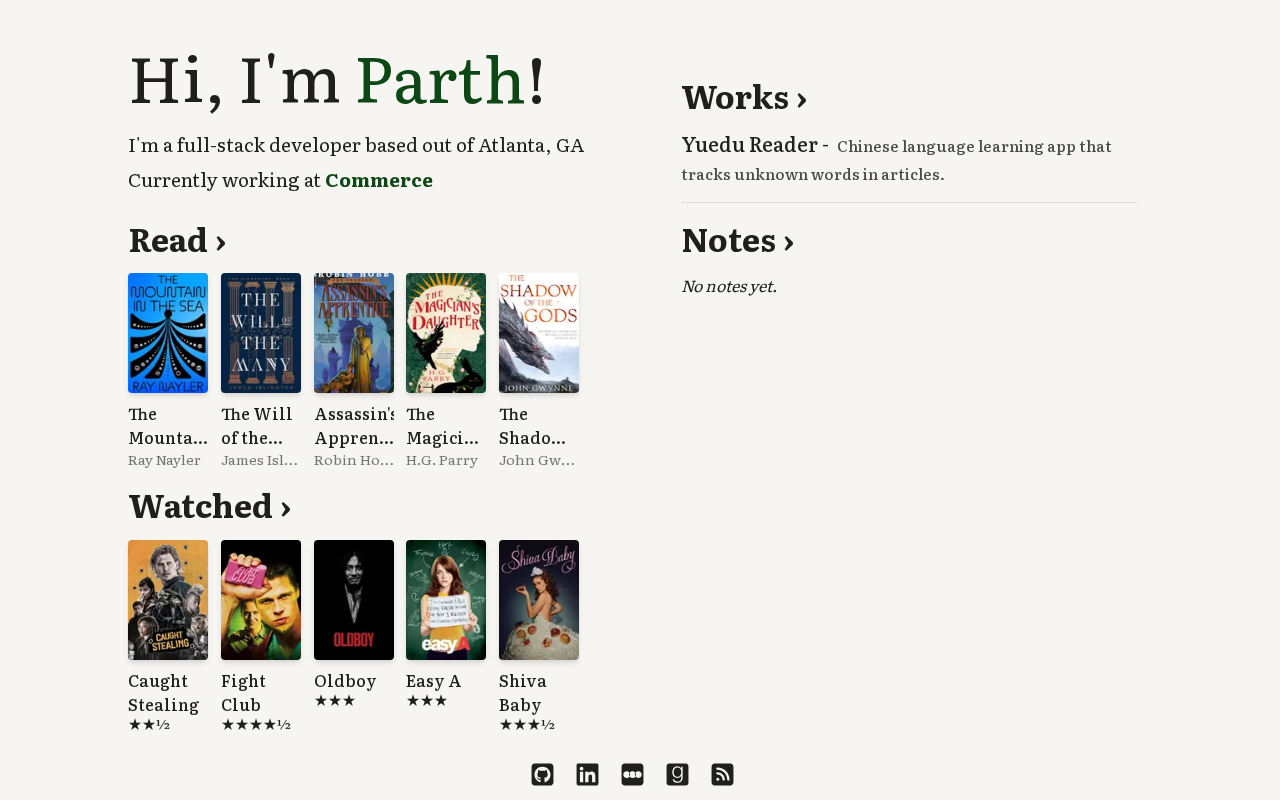
Task: Select Assassin's Apprentice book cover
Action: (x=354, y=333)
